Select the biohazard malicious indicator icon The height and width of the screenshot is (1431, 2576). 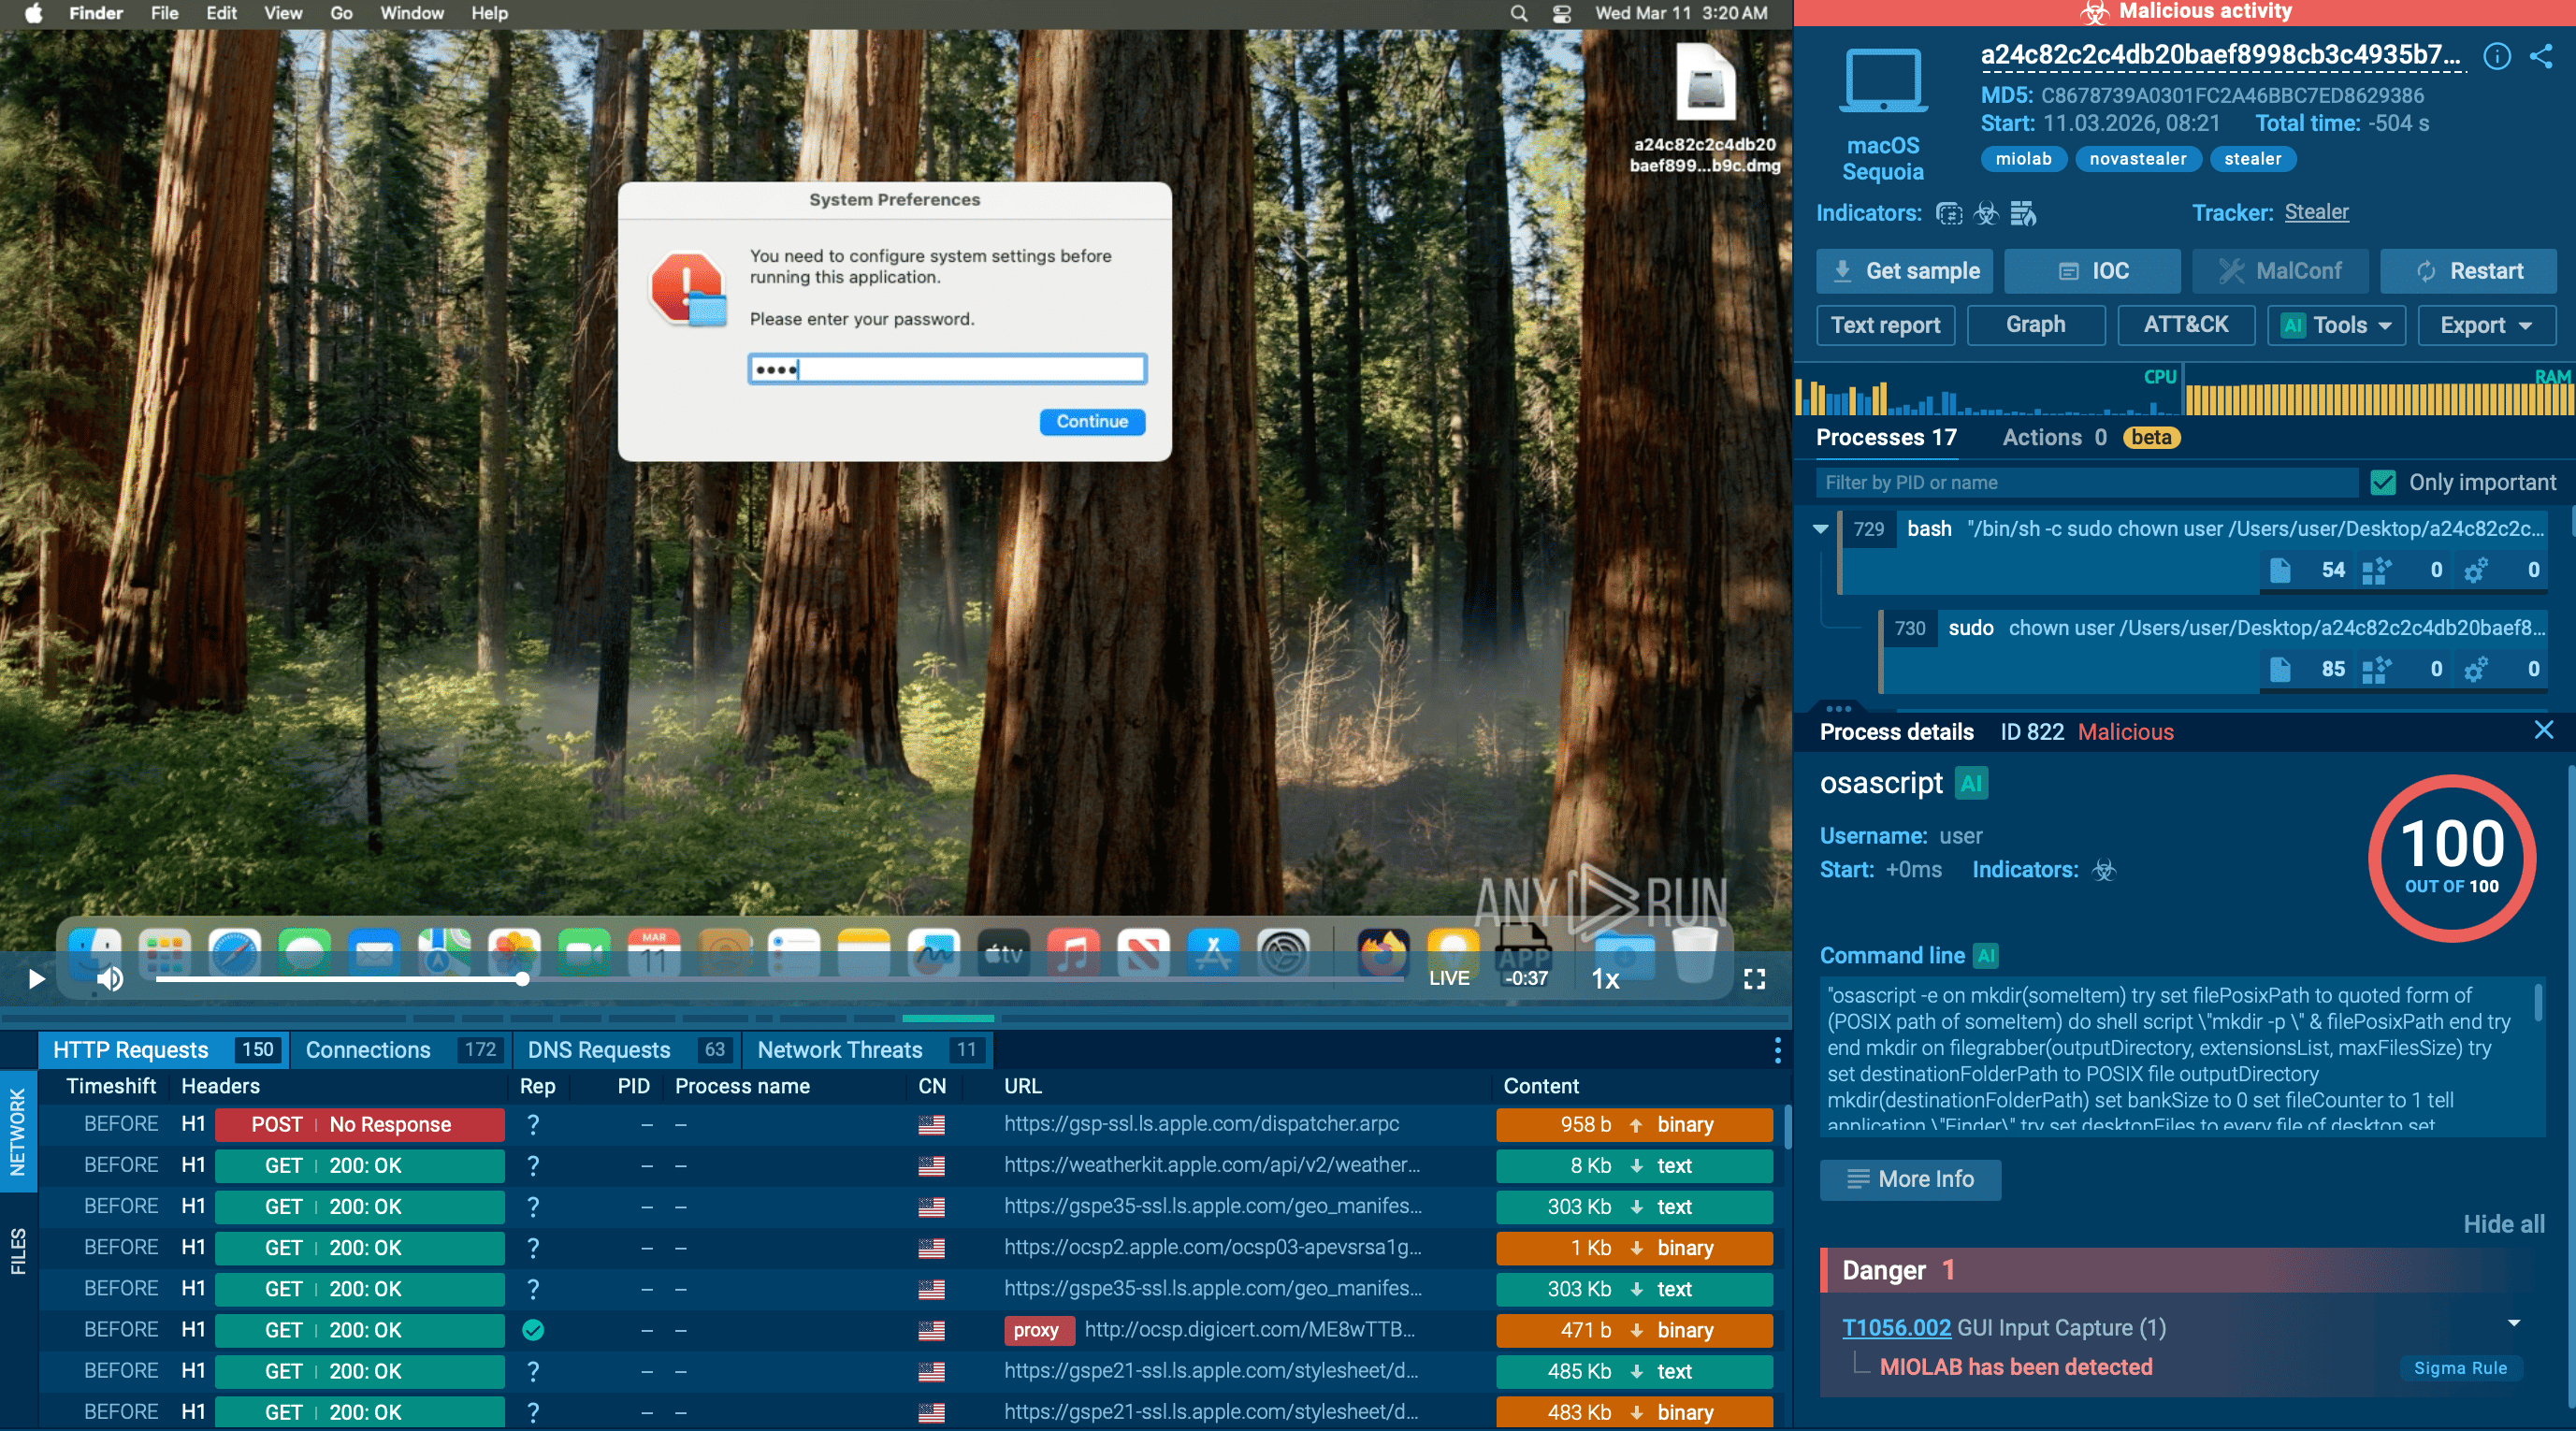click(1987, 214)
